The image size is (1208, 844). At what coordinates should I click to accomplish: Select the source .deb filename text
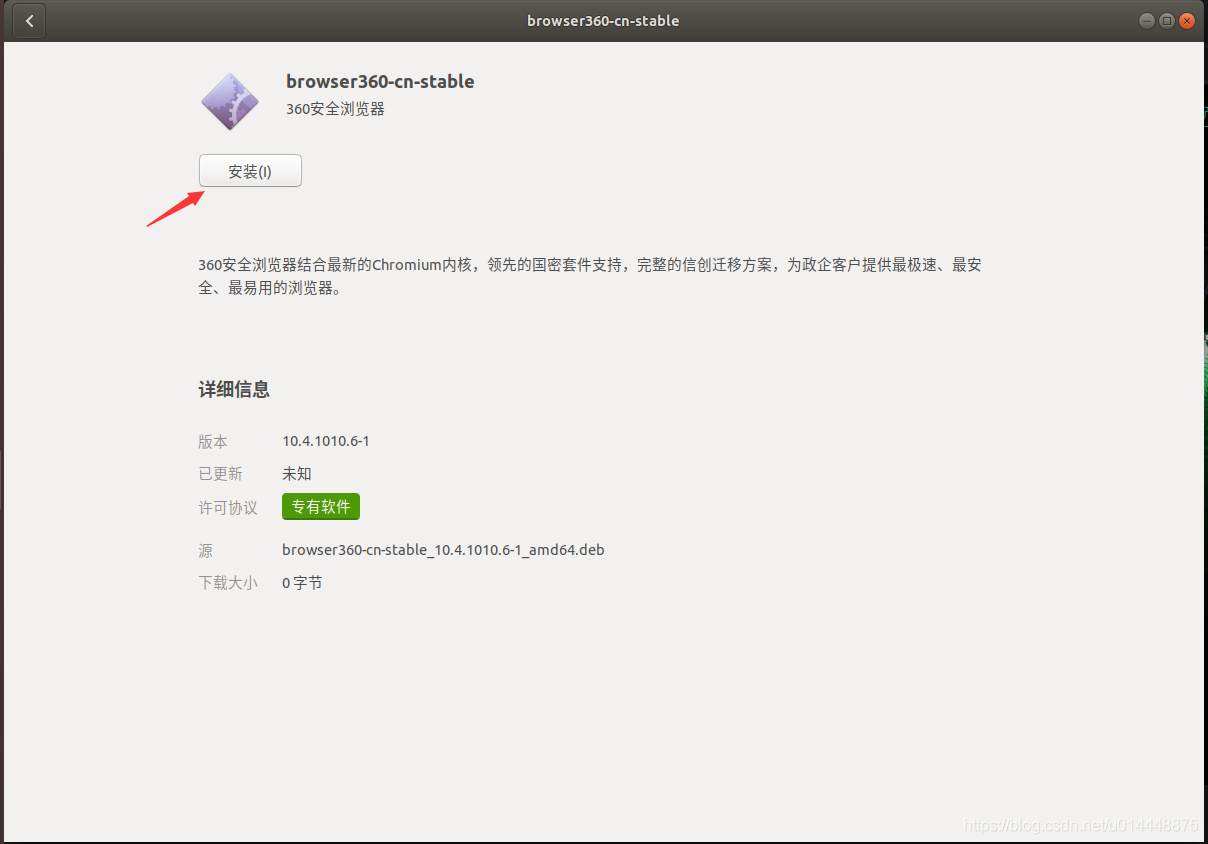[443, 550]
